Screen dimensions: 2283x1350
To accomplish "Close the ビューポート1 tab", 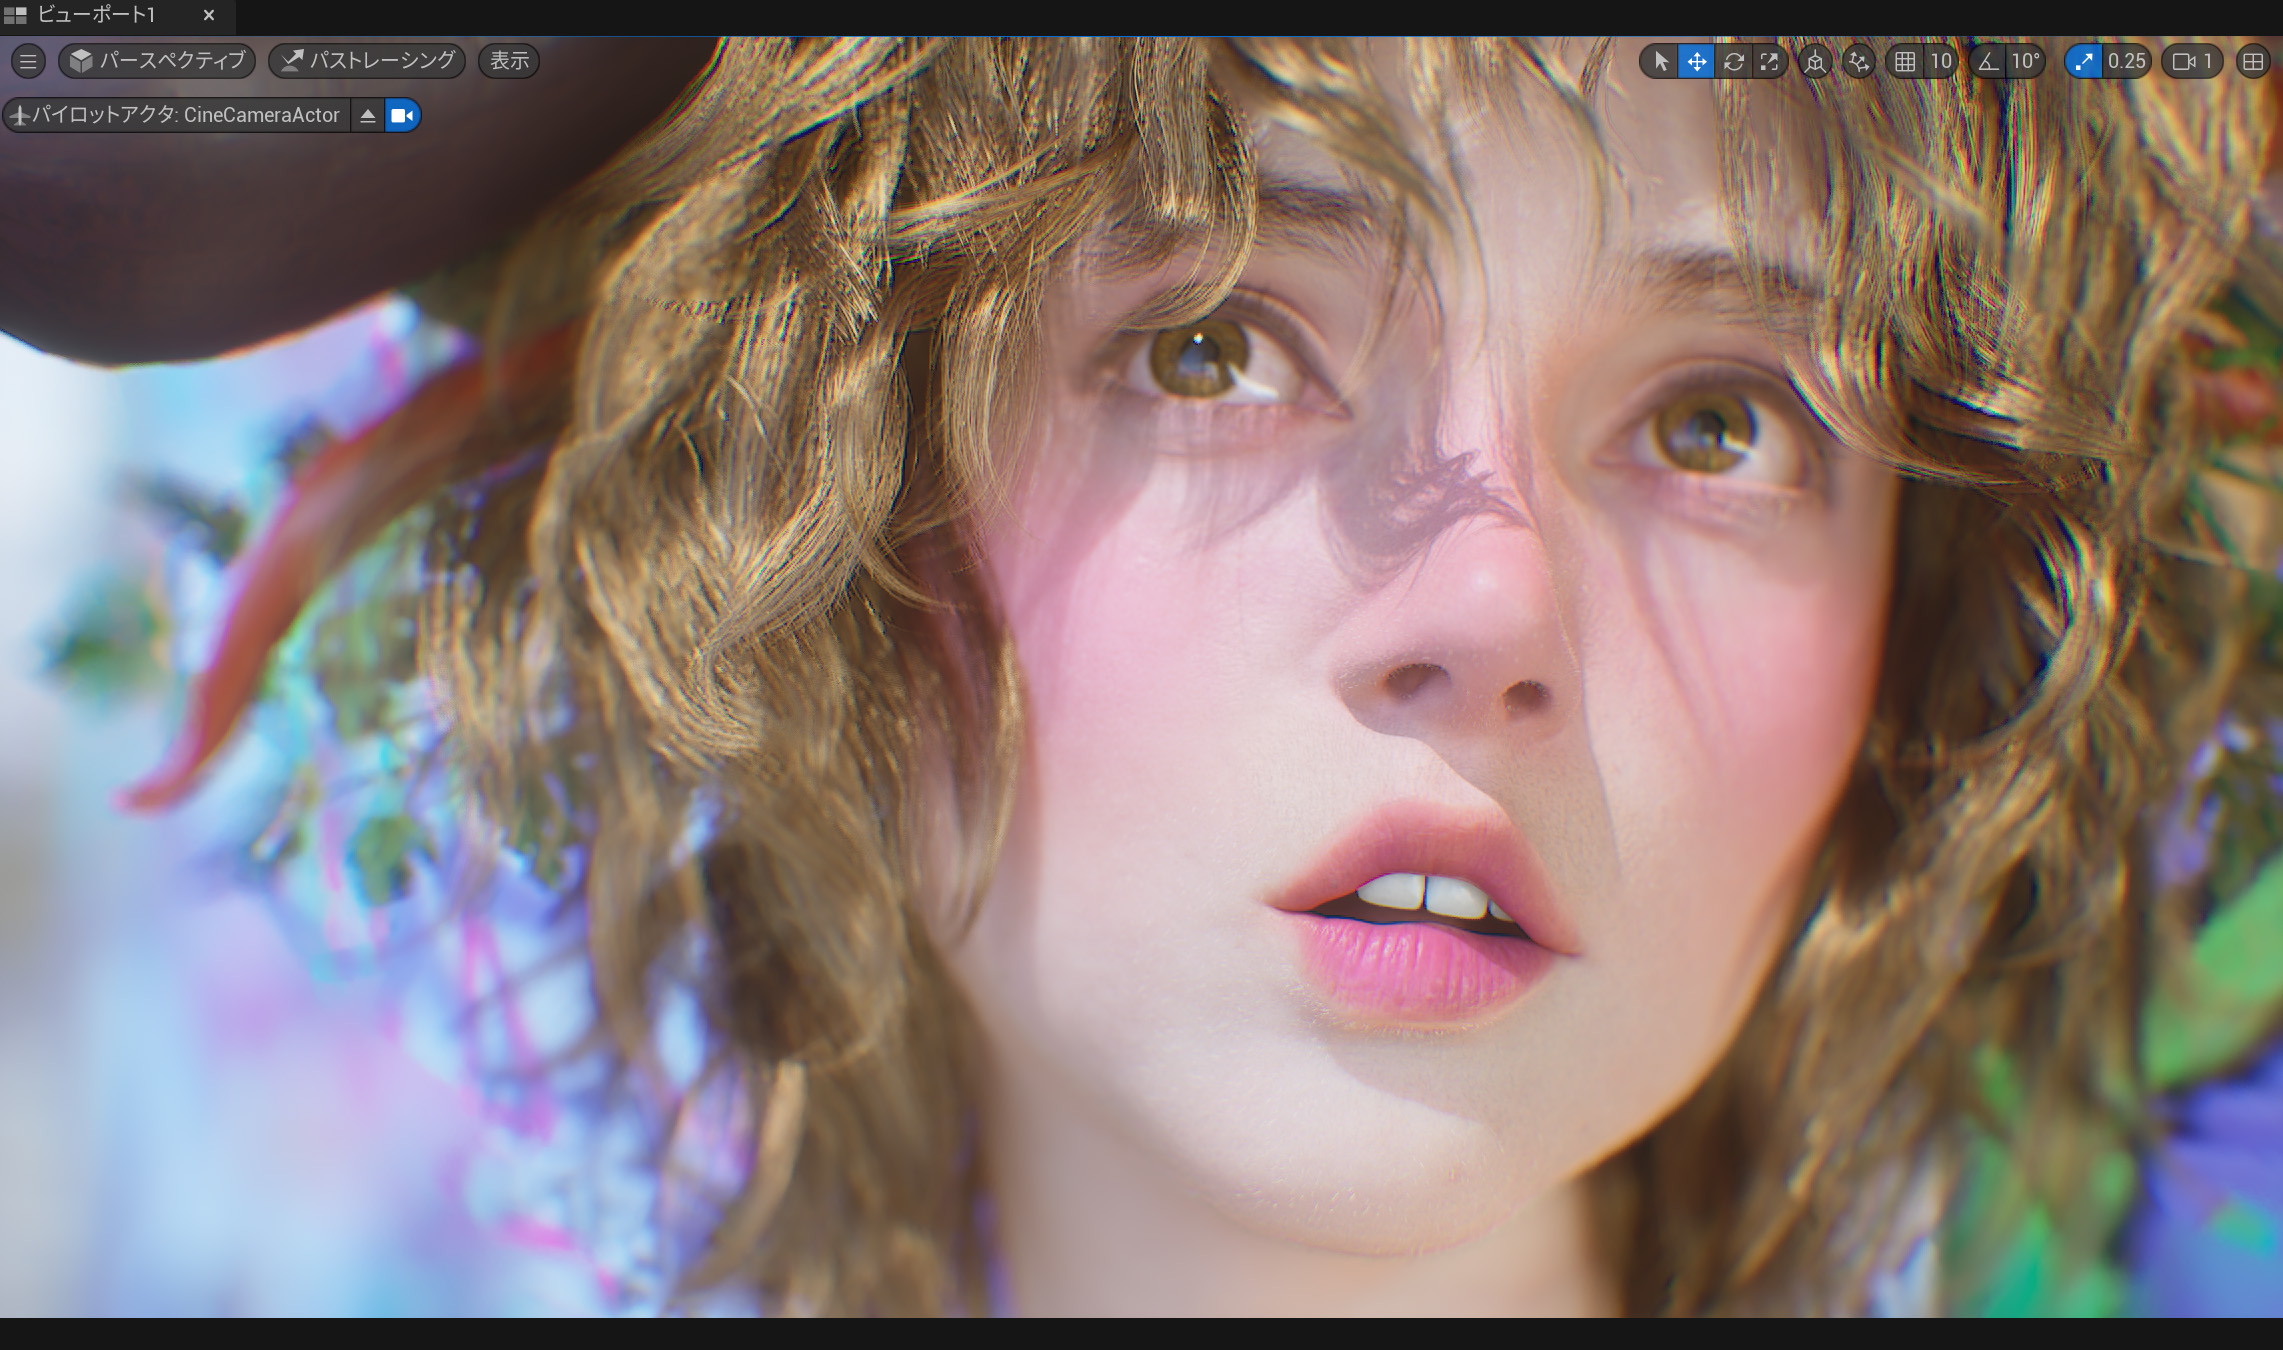I will [208, 15].
